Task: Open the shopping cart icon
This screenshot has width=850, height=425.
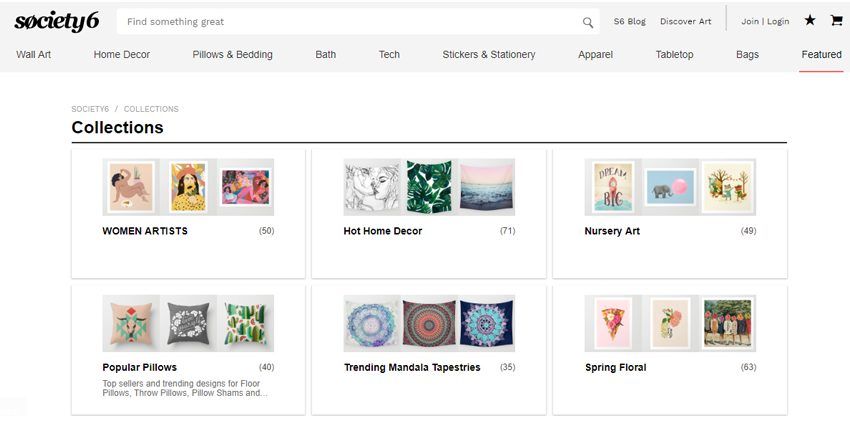Action: [836, 20]
